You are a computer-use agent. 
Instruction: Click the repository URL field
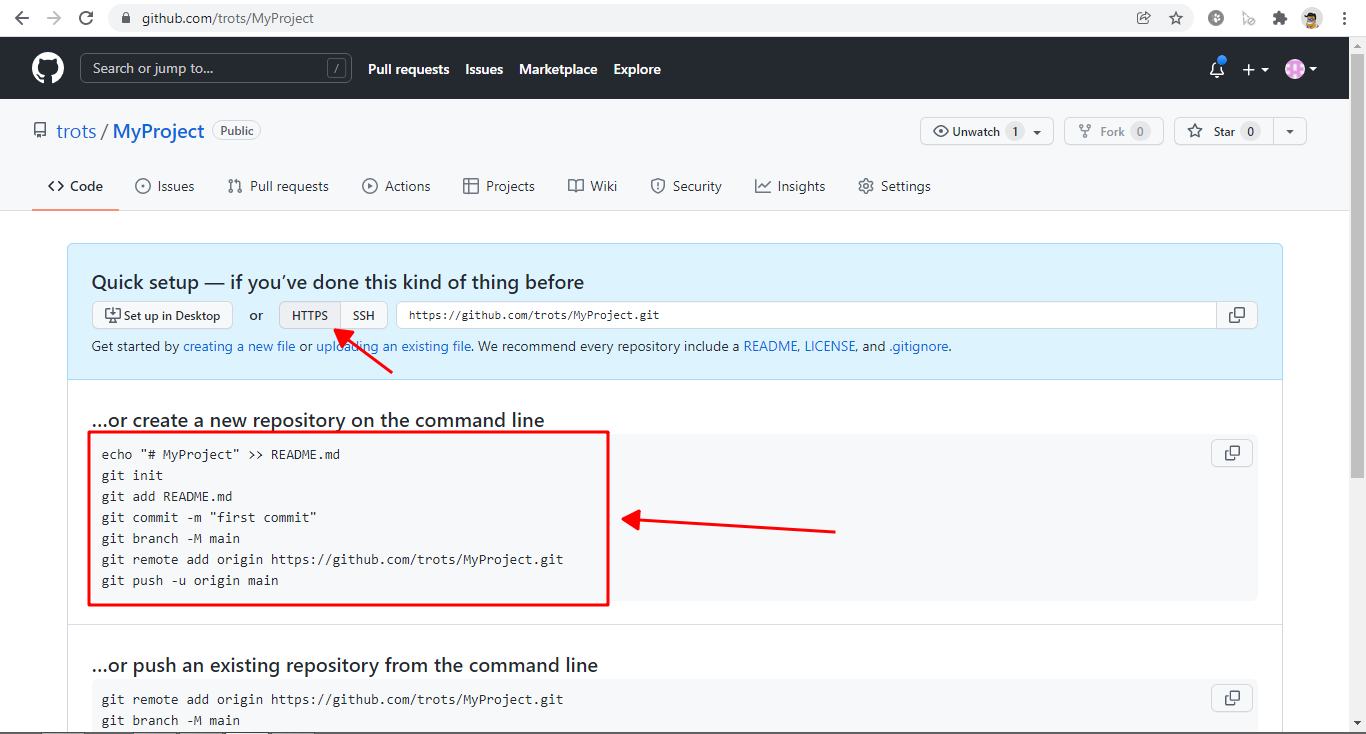[x=806, y=315]
